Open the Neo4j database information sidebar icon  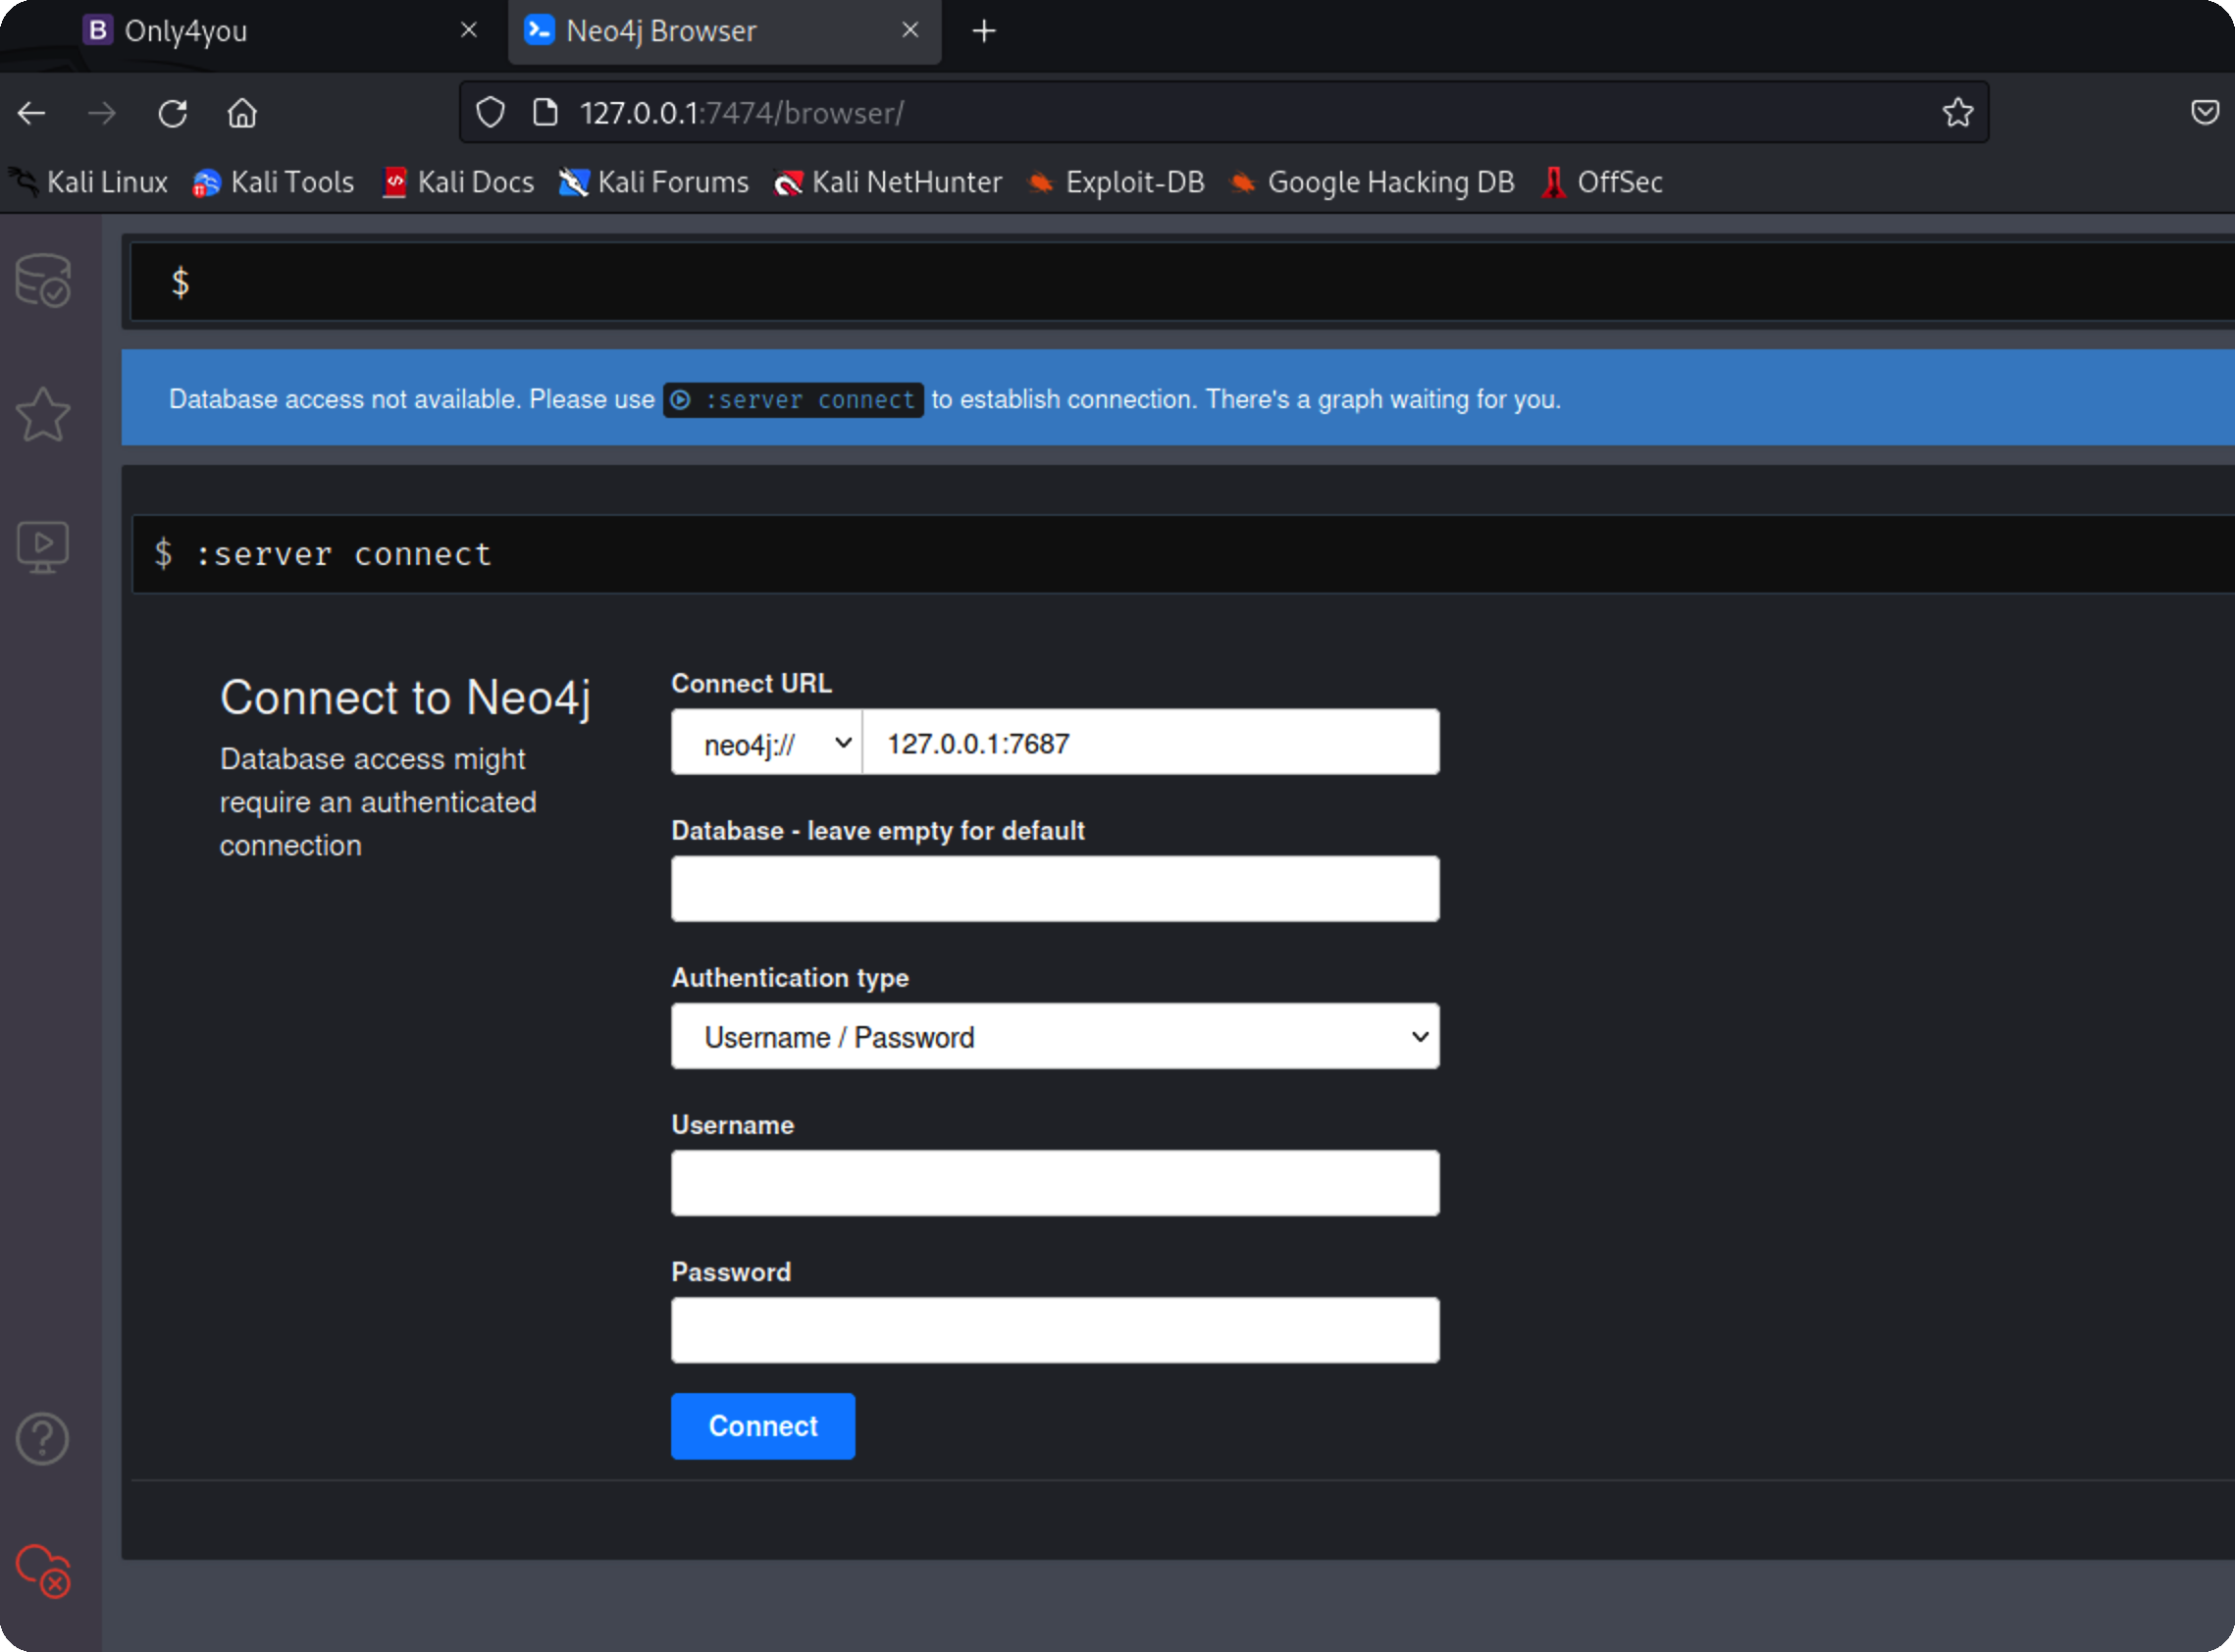coord(43,280)
